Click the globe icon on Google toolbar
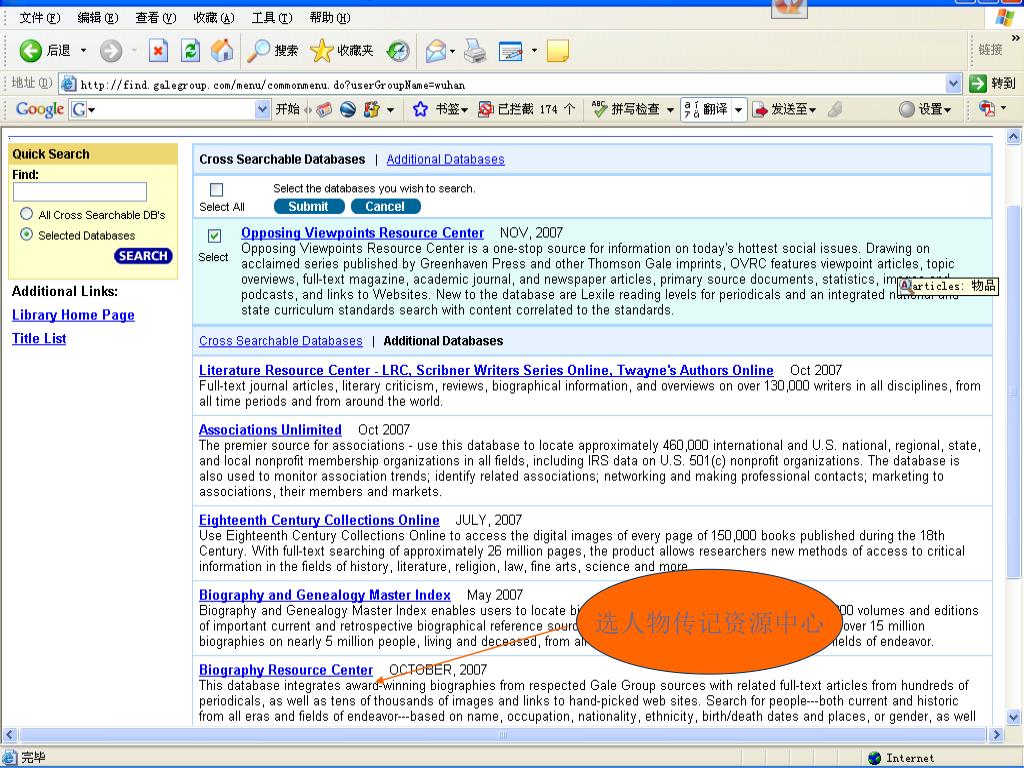The width and height of the screenshot is (1024, 768). coord(348,109)
